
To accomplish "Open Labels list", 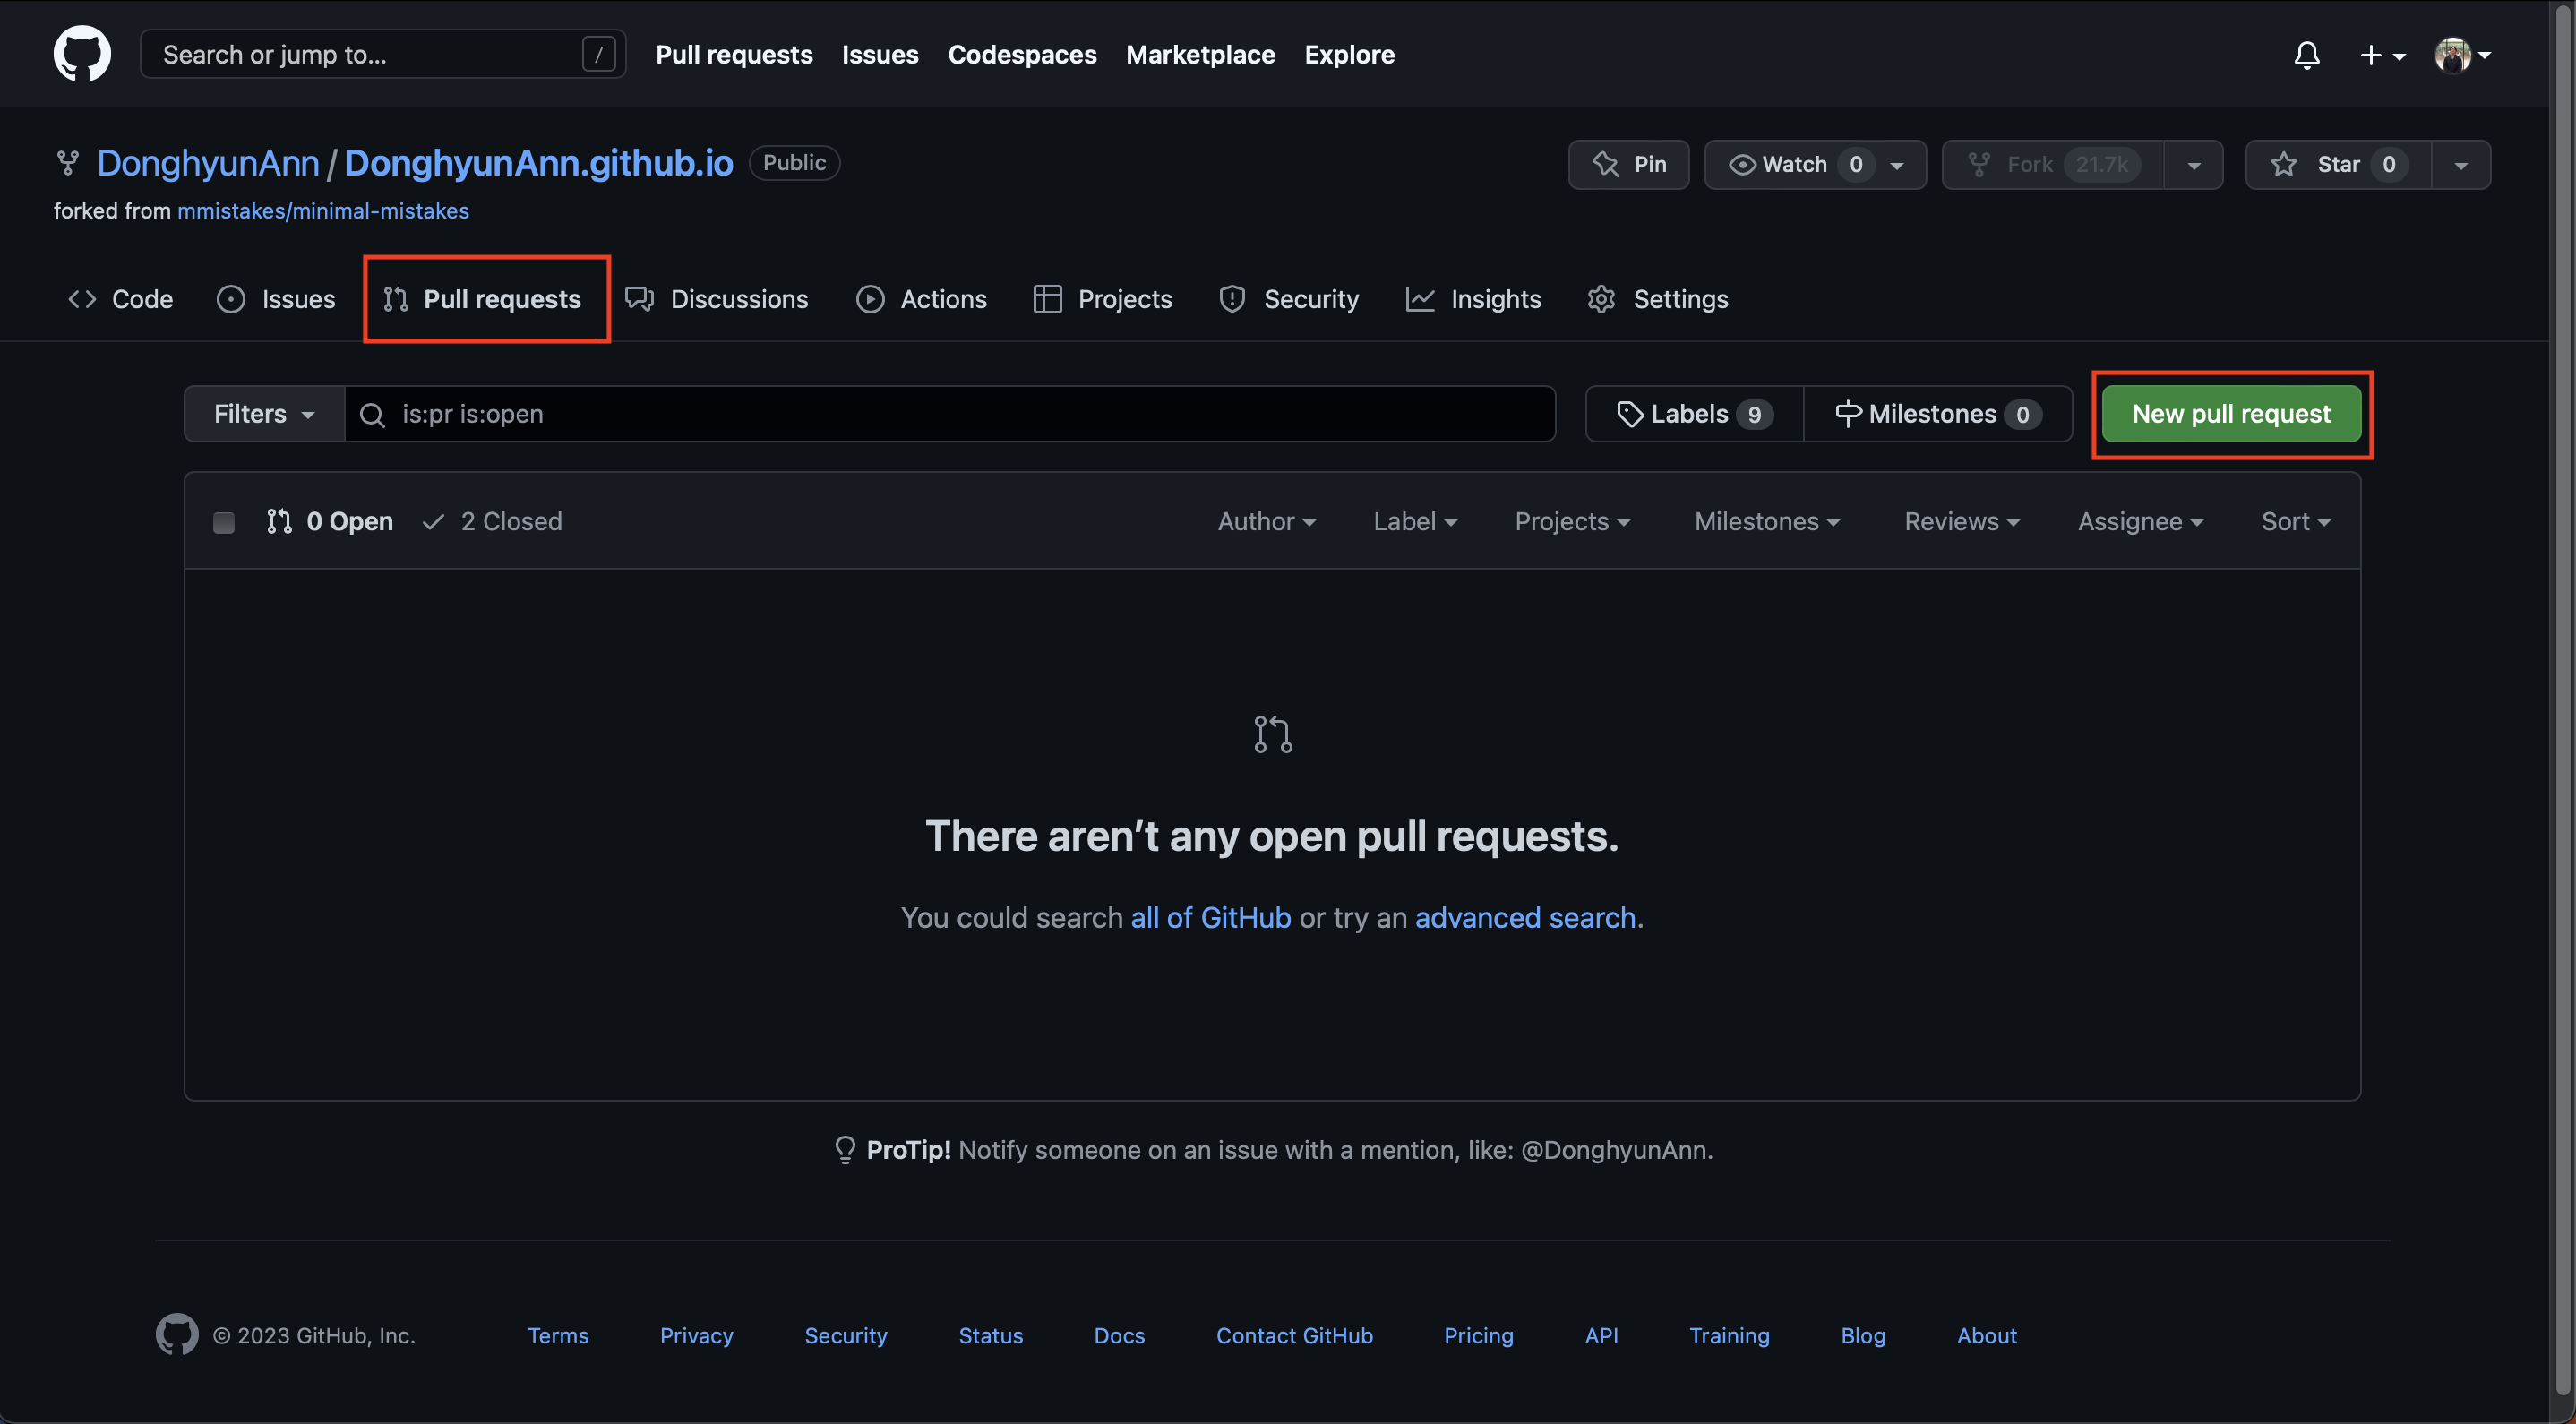I will pyautogui.click(x=1695, y=414).
